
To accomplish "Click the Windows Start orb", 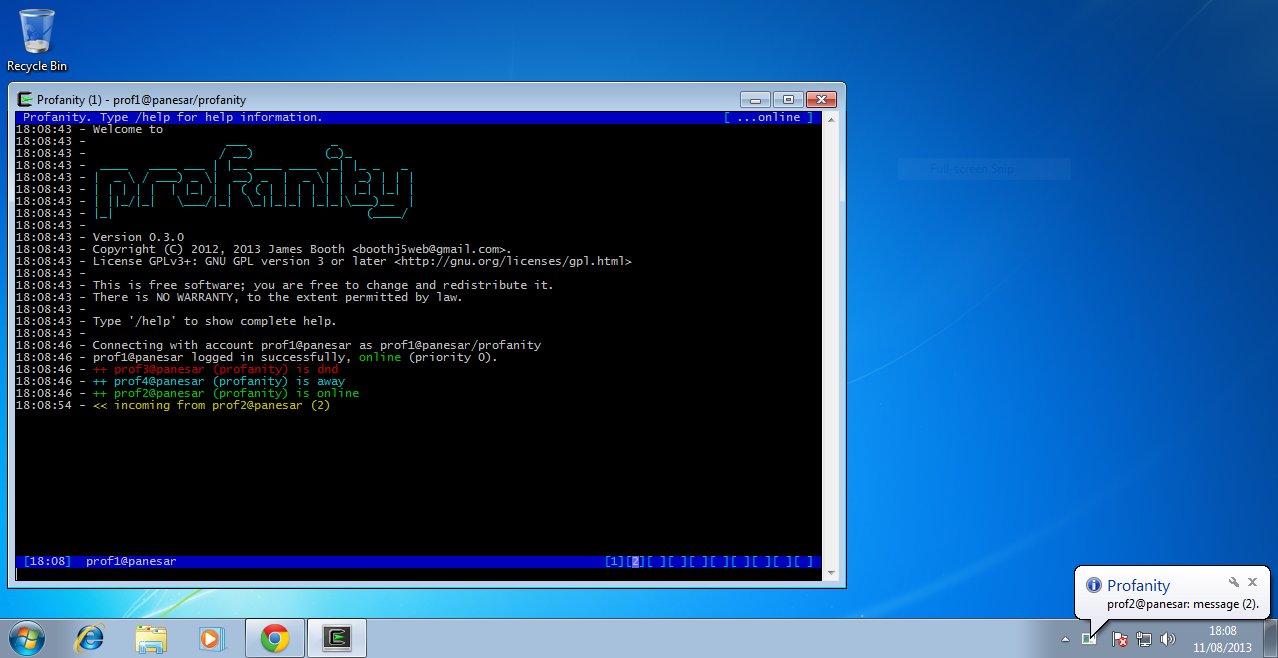I will tap(27, 638).
